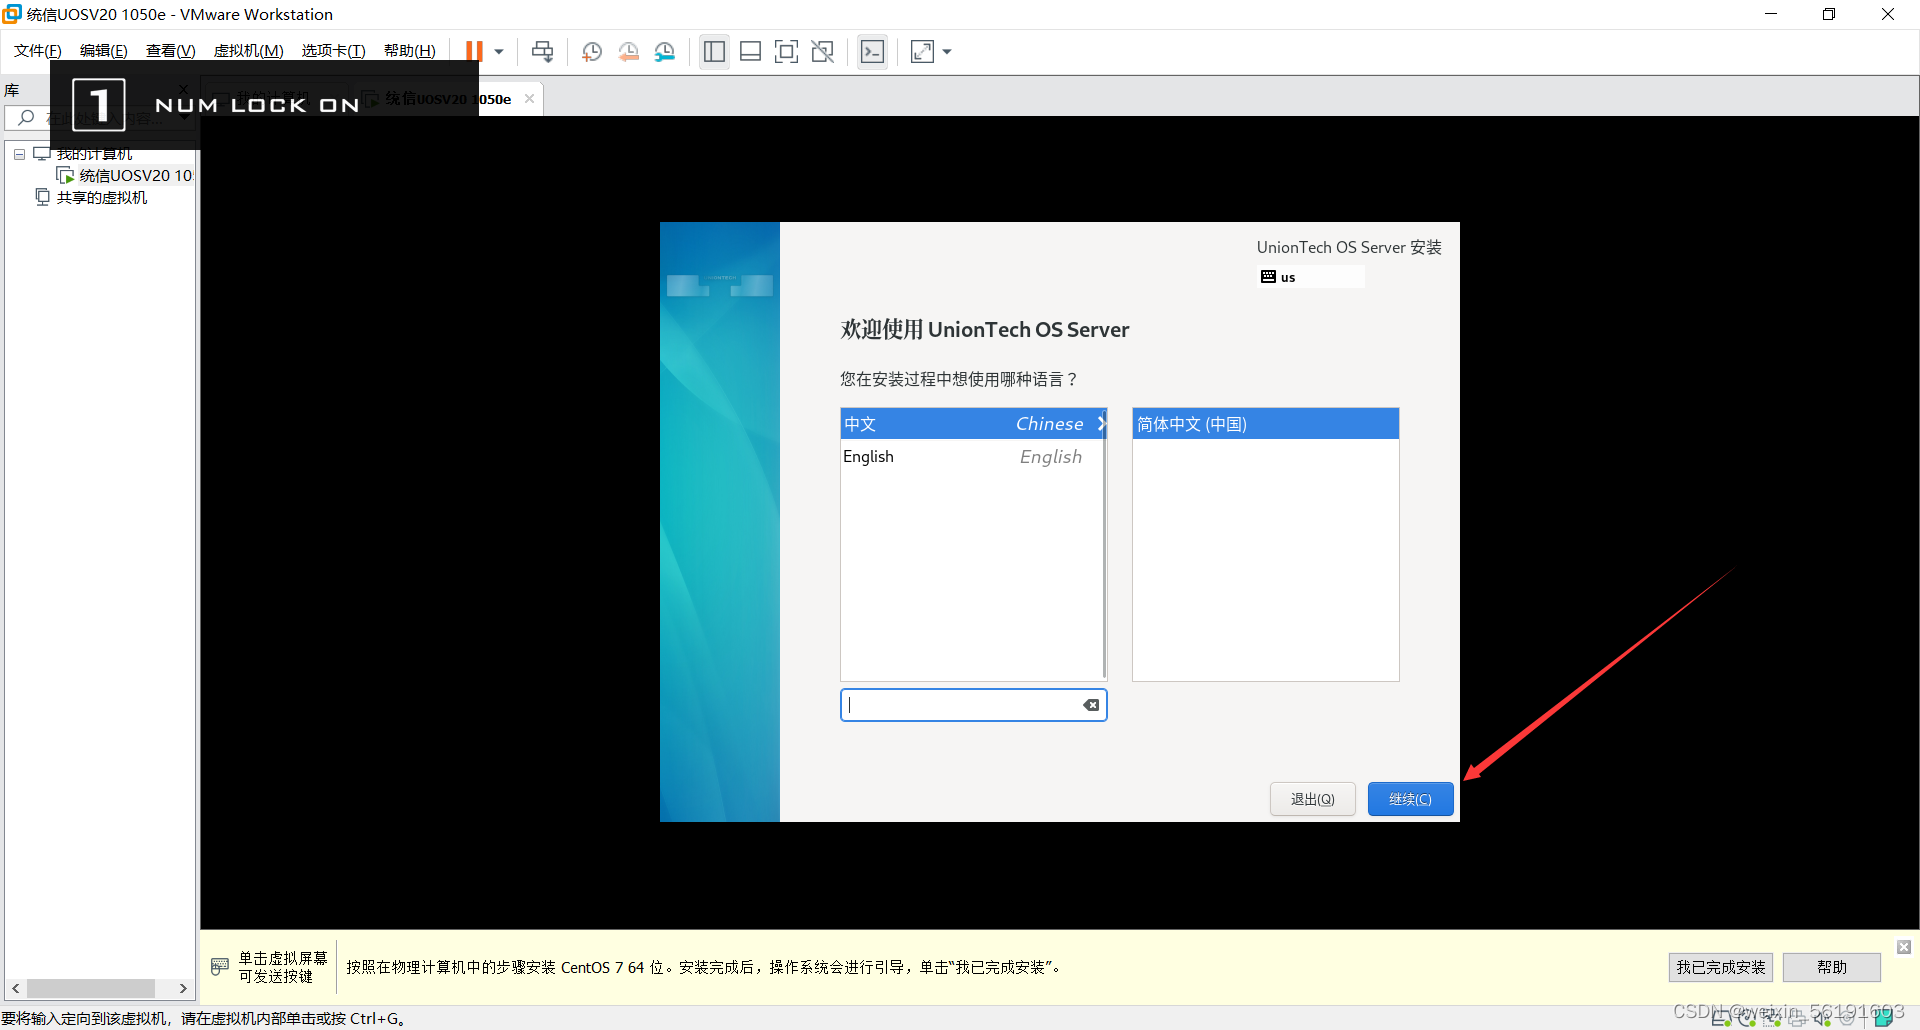Click the 继续(C) button
Screen dimensions: 1920x1030
point(1410,799)
